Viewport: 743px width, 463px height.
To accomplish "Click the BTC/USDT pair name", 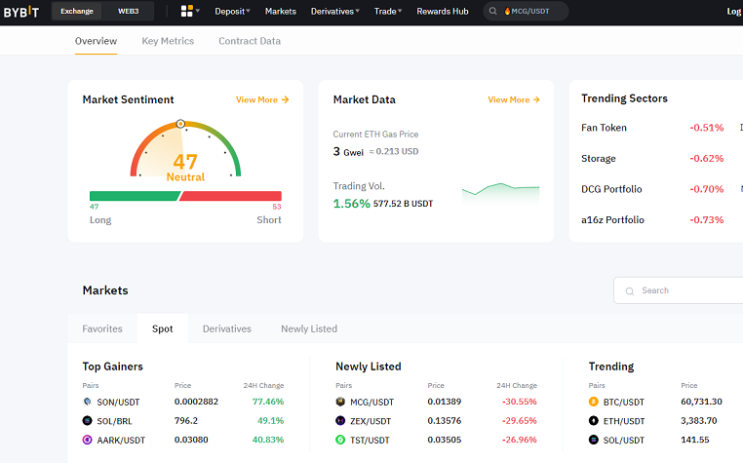I will (624, 402).
